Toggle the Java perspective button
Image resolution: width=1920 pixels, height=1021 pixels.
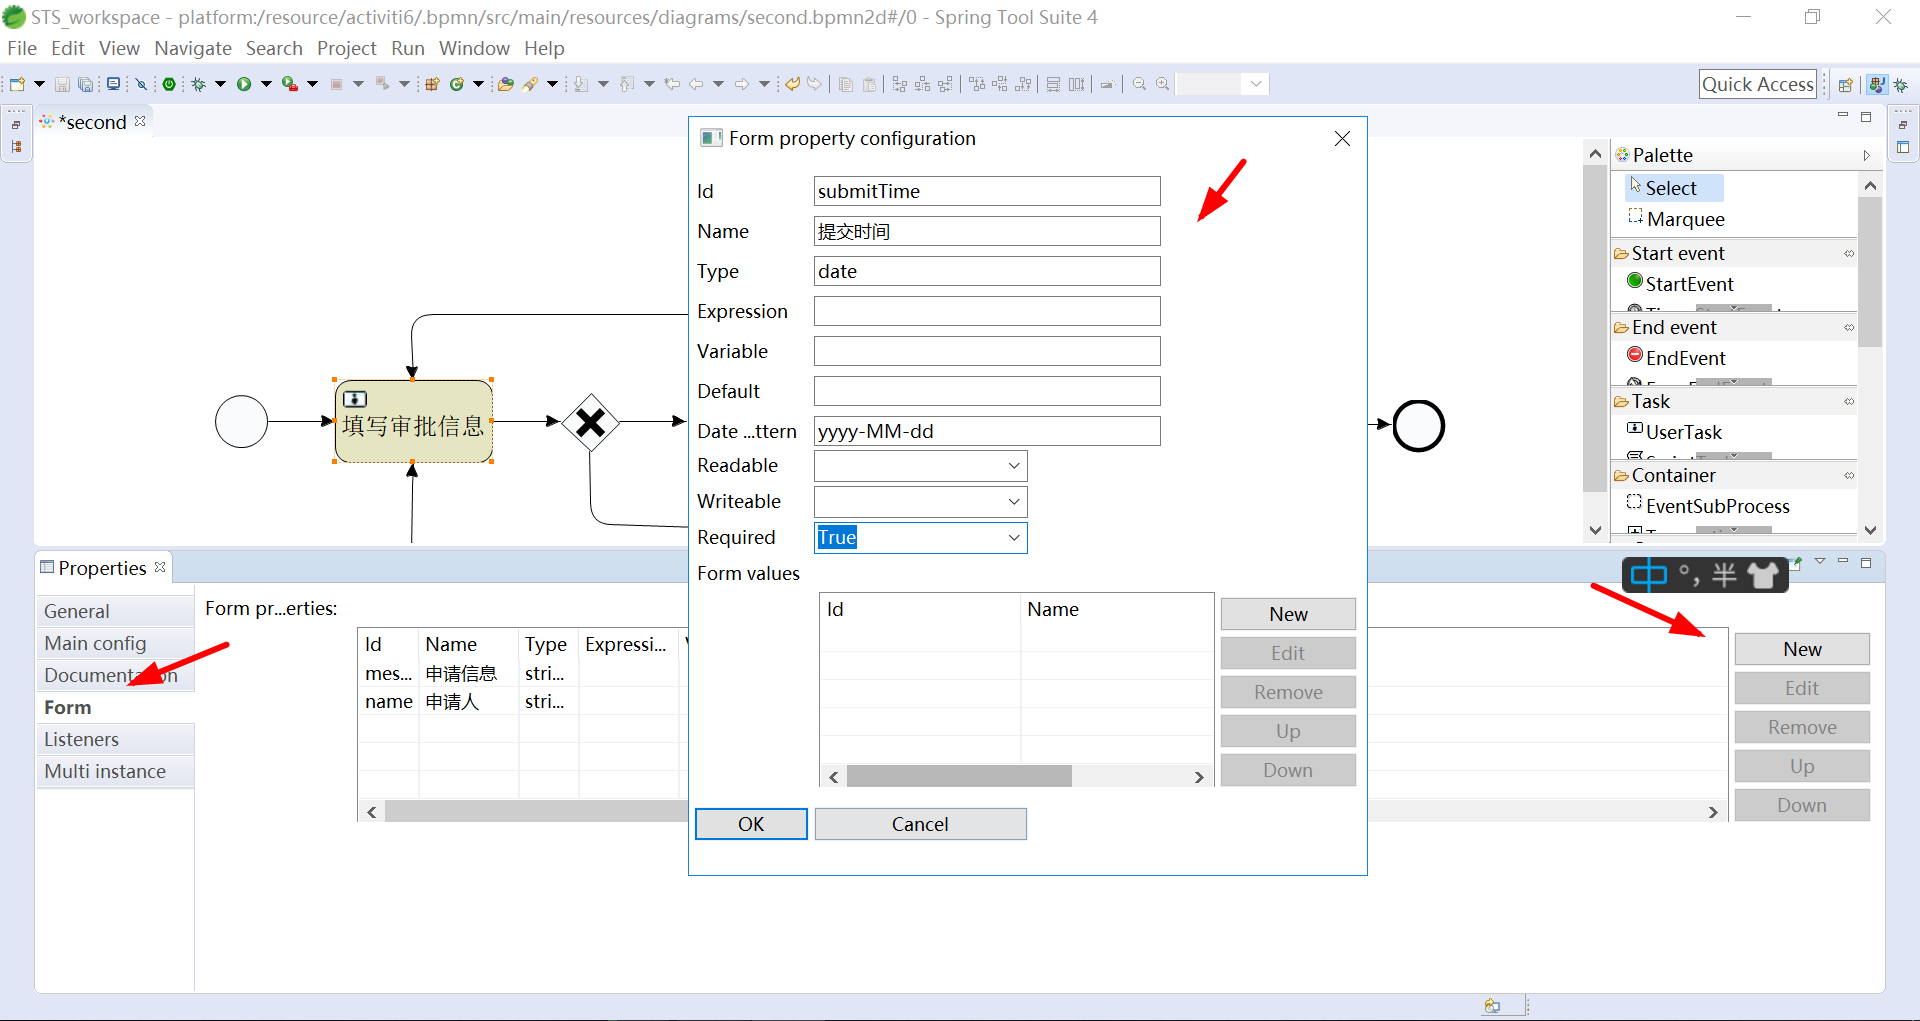pos(1877,85)
